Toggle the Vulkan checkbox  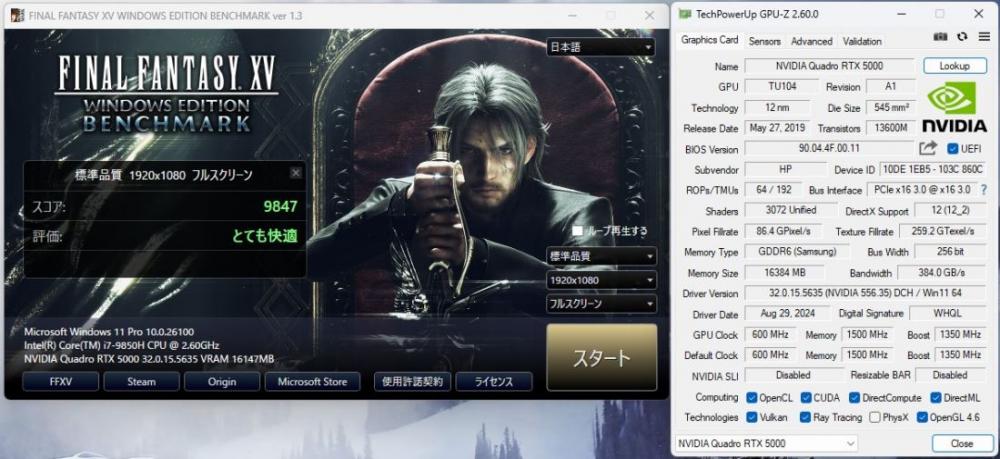click(752, 418)
